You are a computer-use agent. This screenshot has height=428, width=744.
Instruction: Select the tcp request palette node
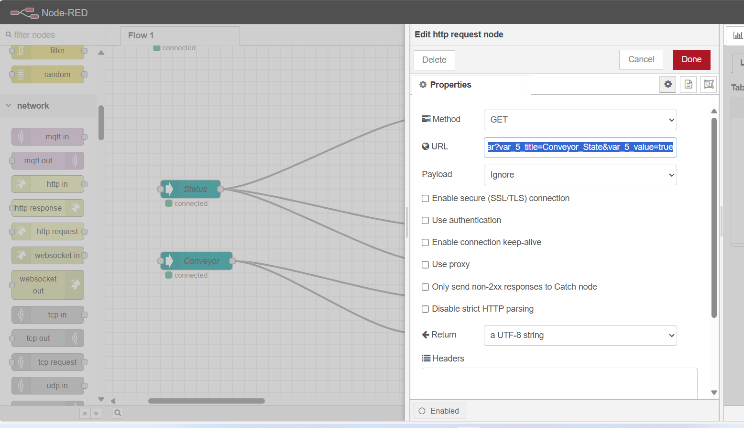point(47,362)
